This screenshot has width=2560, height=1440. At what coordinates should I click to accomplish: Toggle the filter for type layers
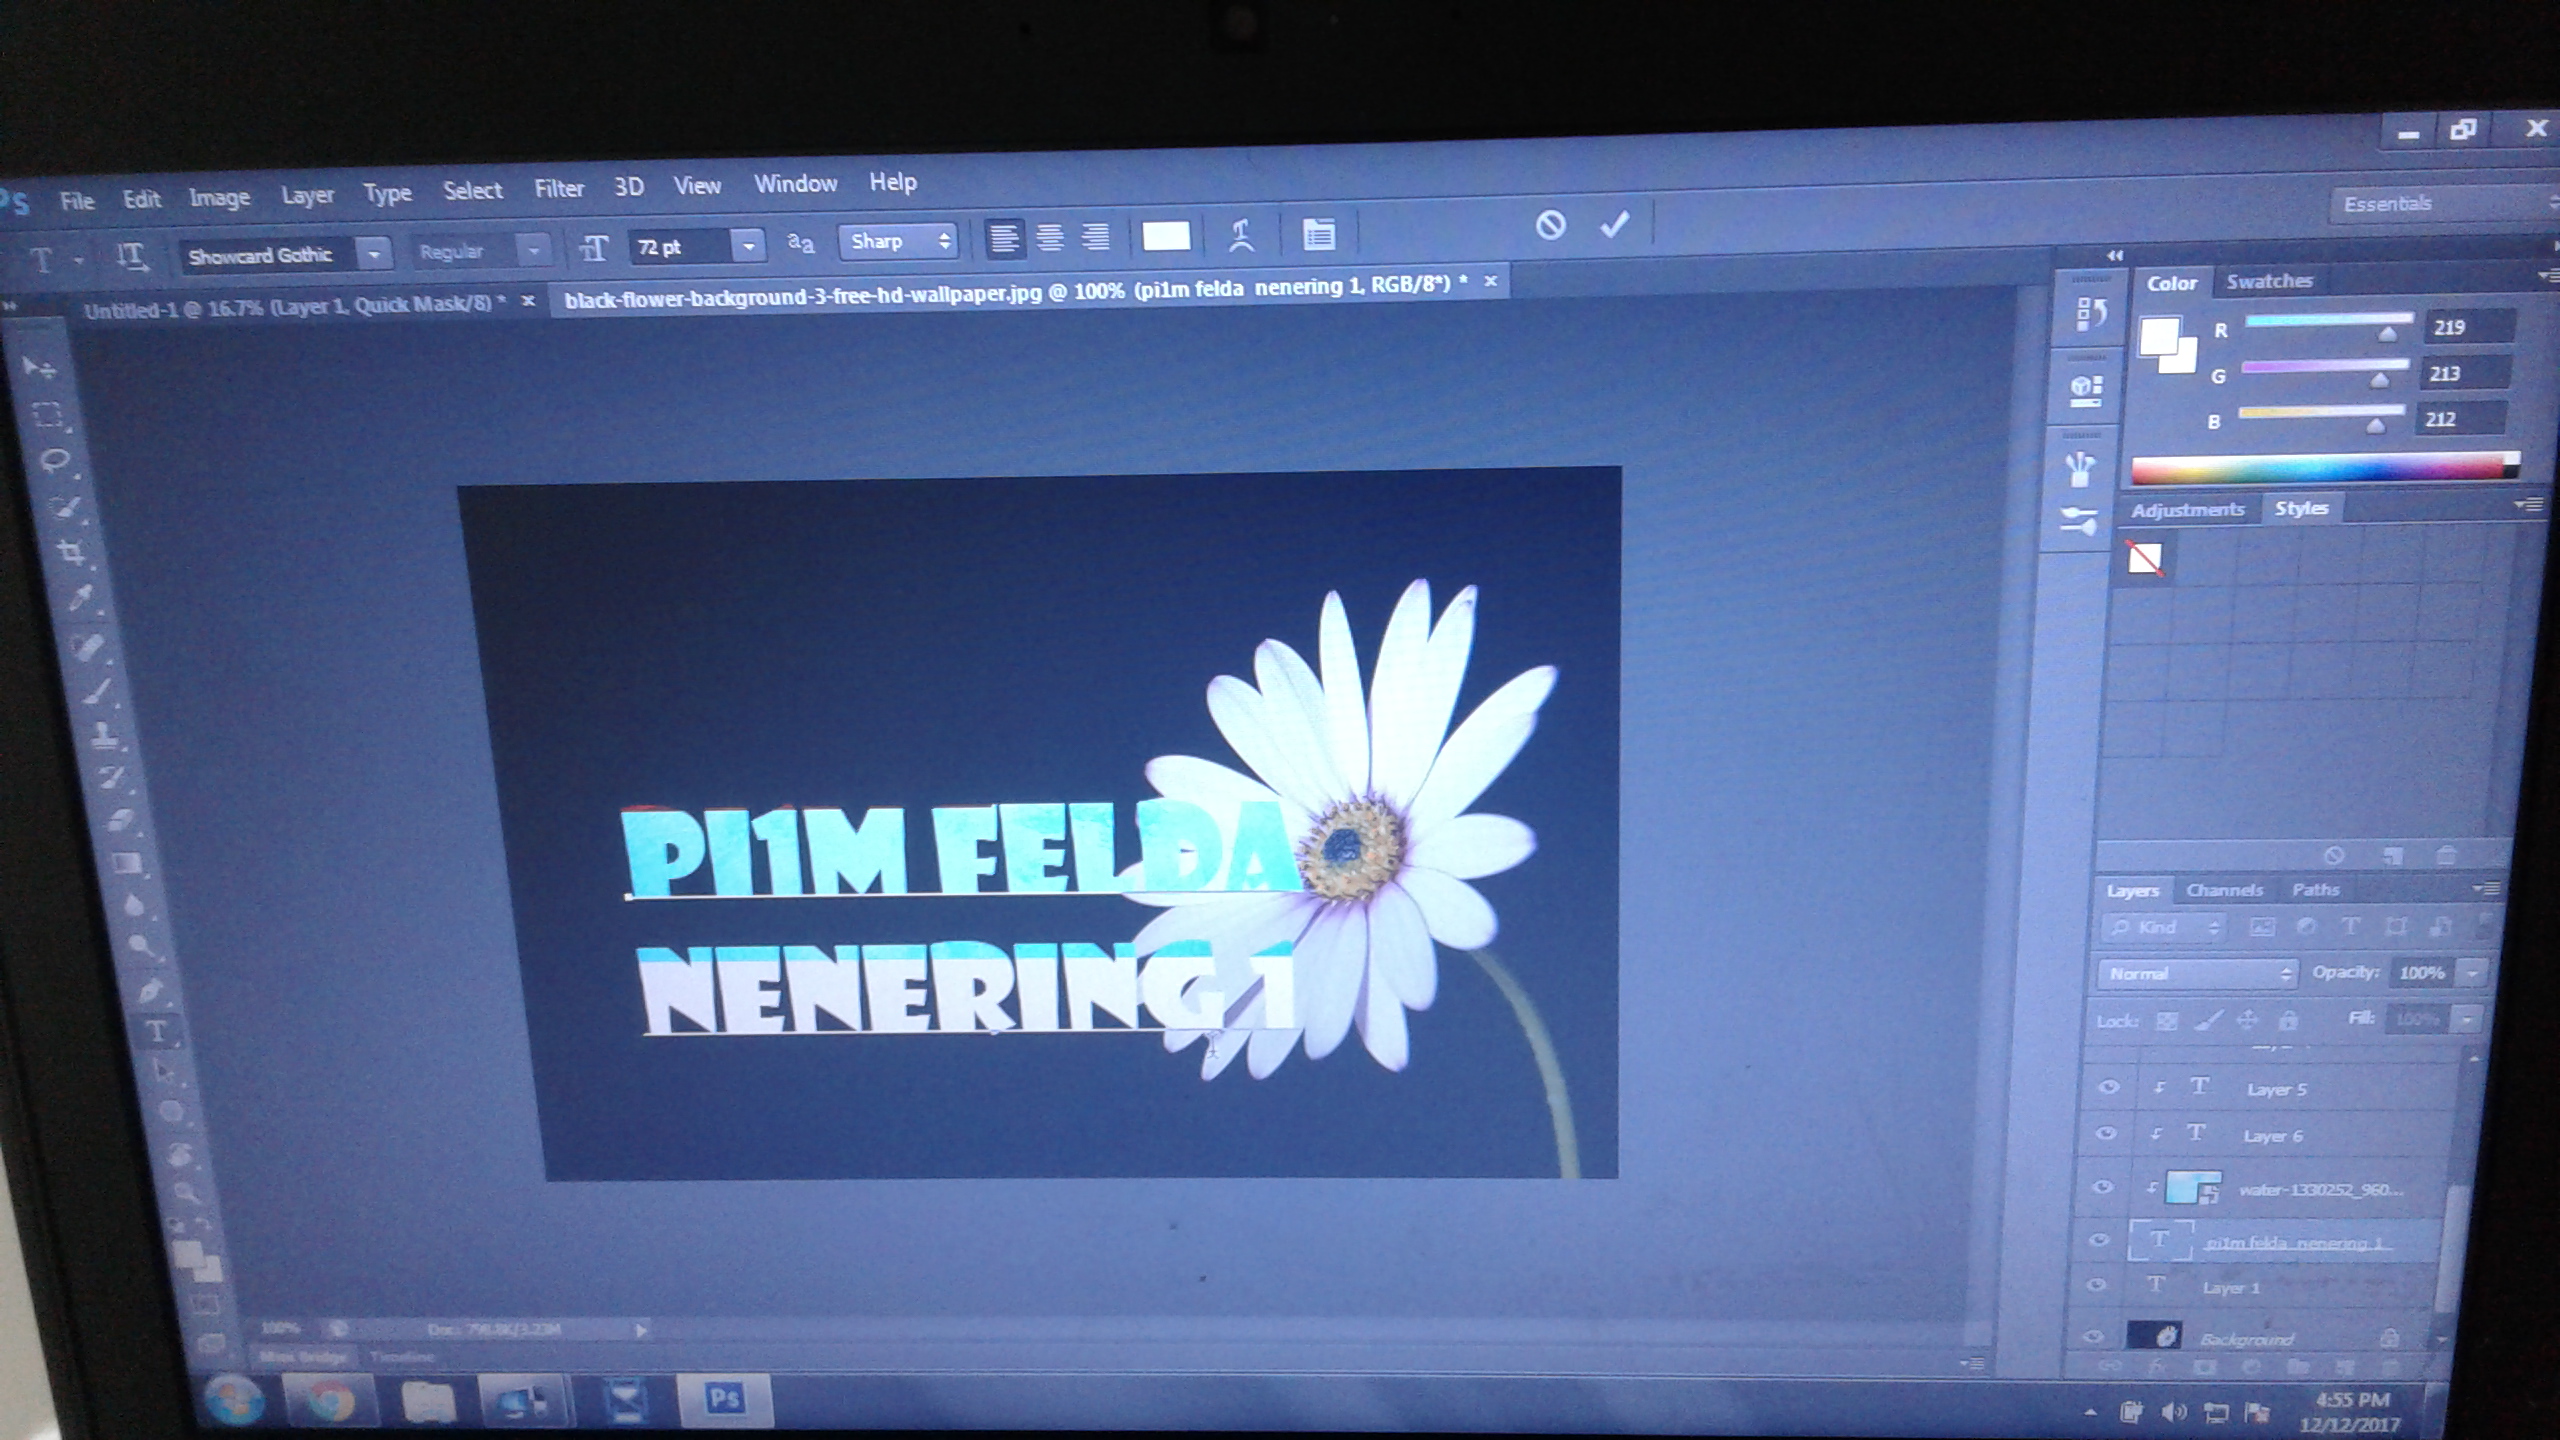(x=2350, y=927)
